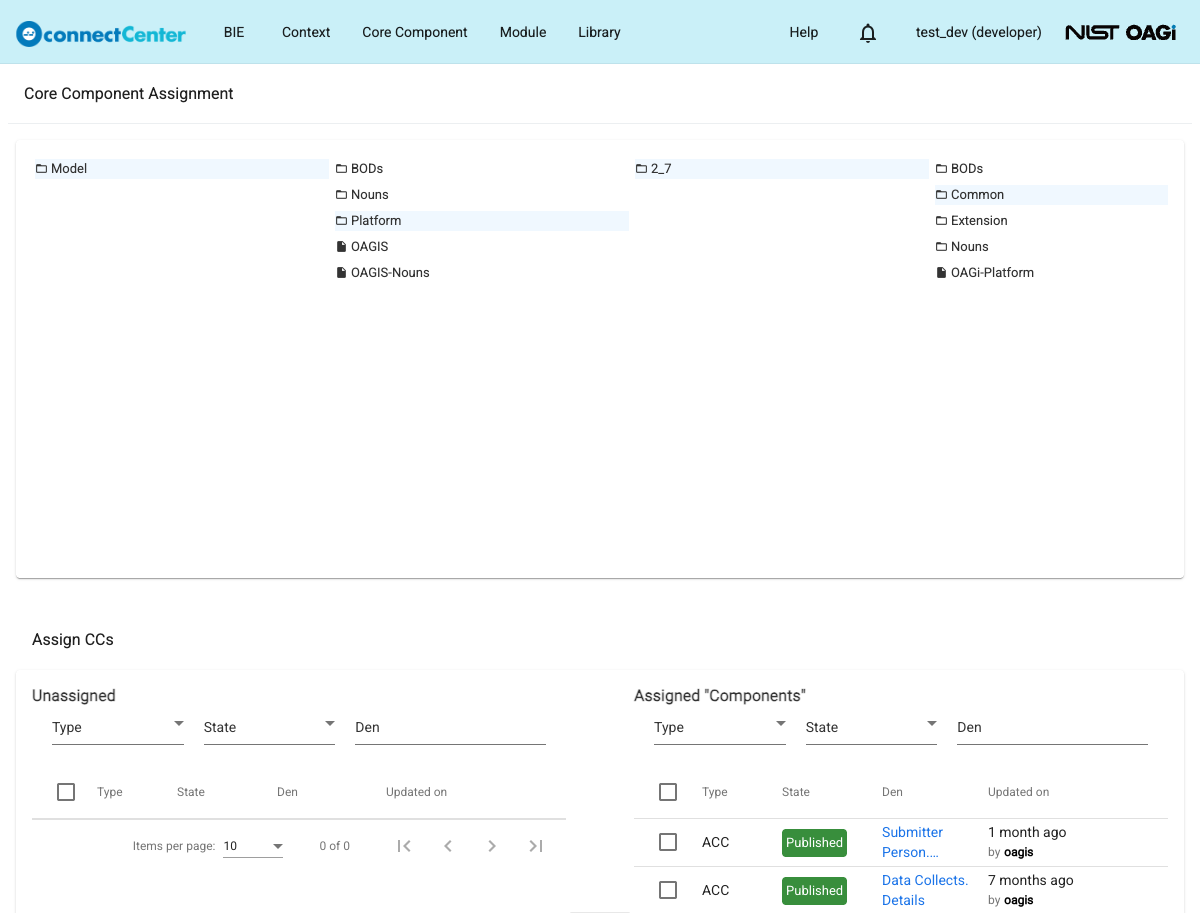This screenshot has height=913, width=1200.
Task: Open Submitter Person link
Action: (x=912, y=842)
